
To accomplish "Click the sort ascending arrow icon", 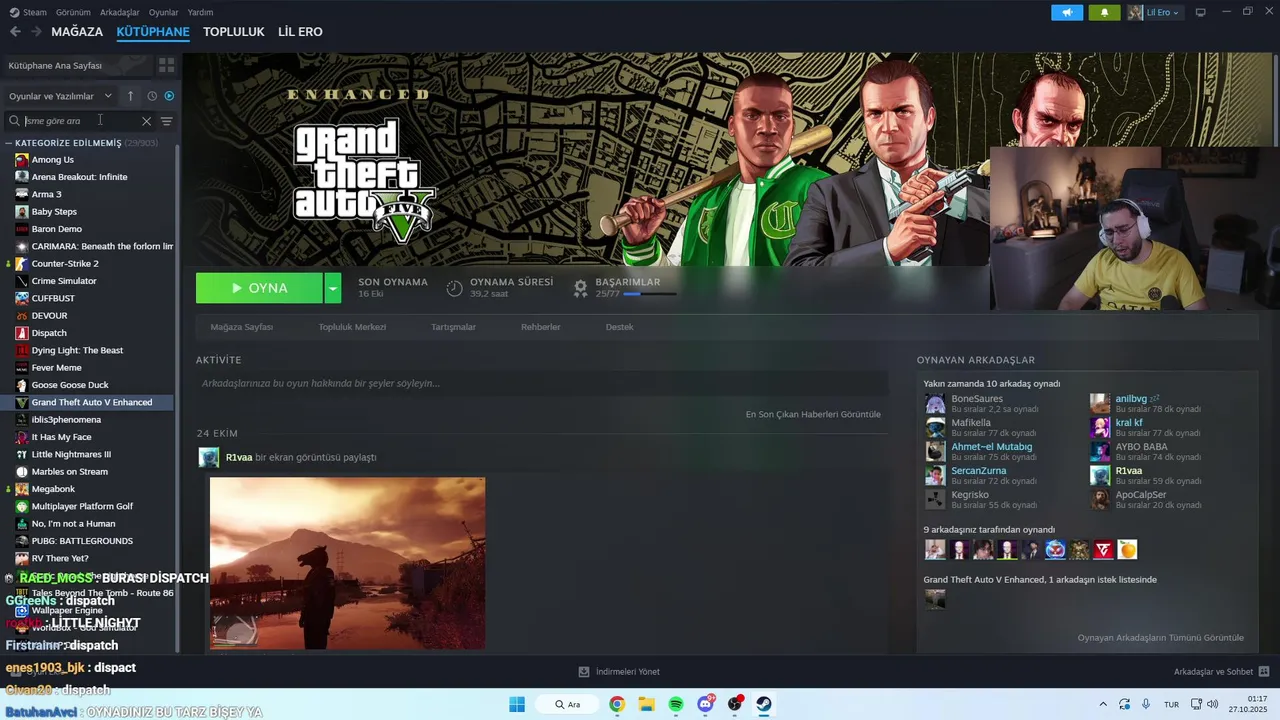I will [x=130, y=96].
